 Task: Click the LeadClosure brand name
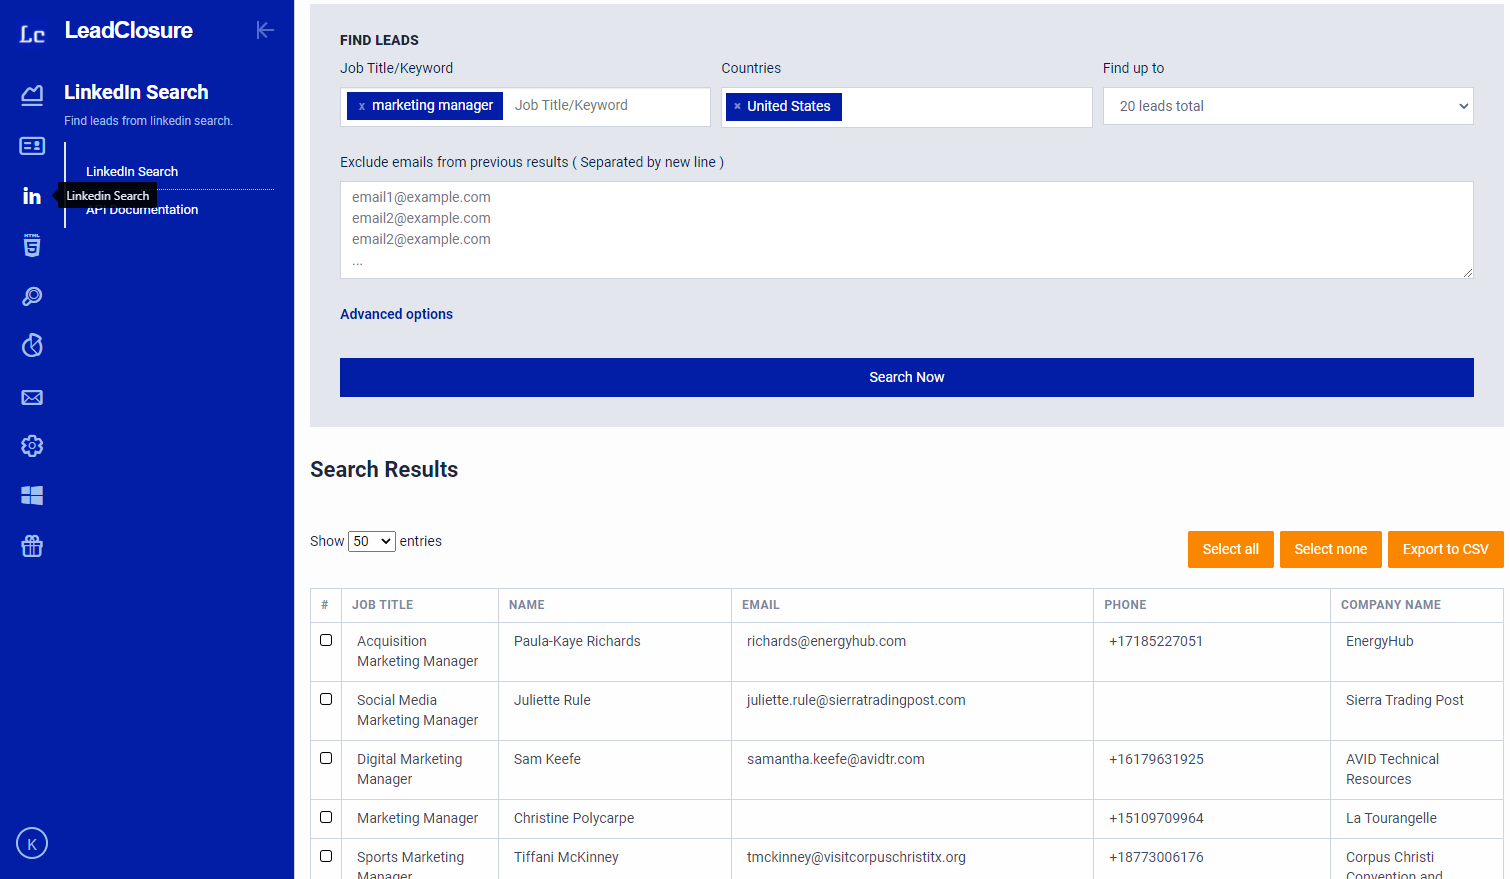point(129,30)
